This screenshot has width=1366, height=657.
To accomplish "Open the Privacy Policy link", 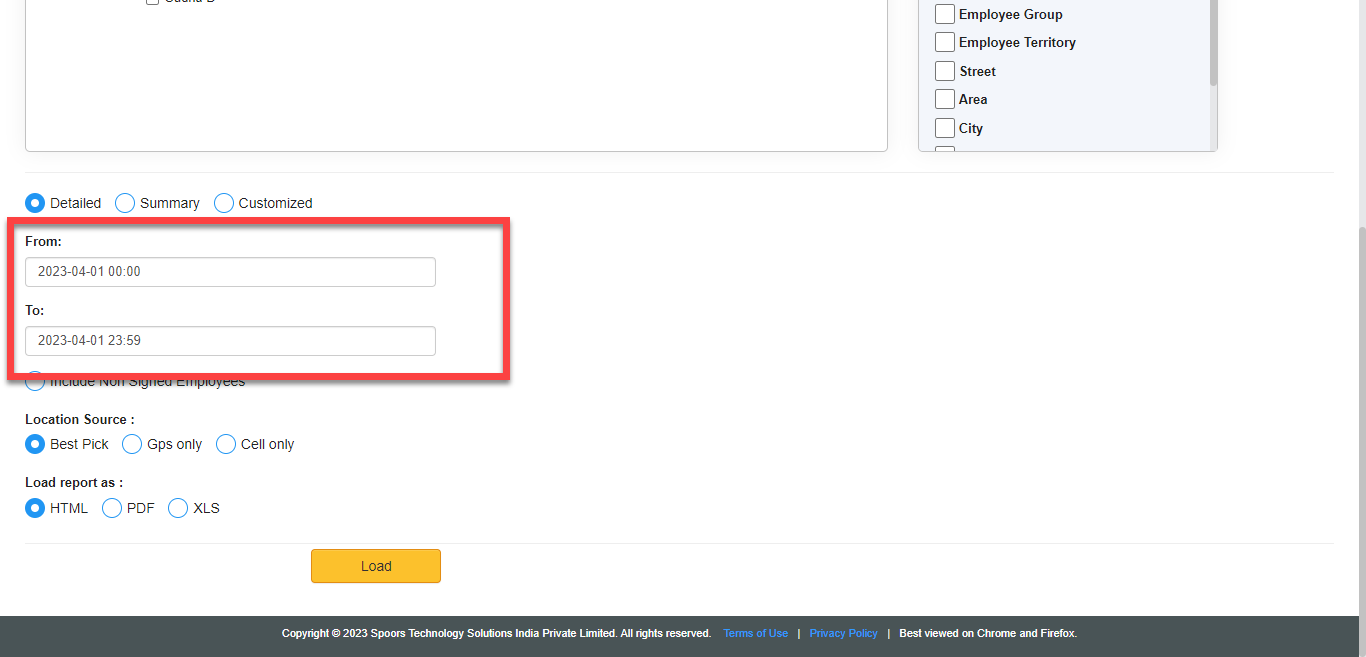I will 843,633.
